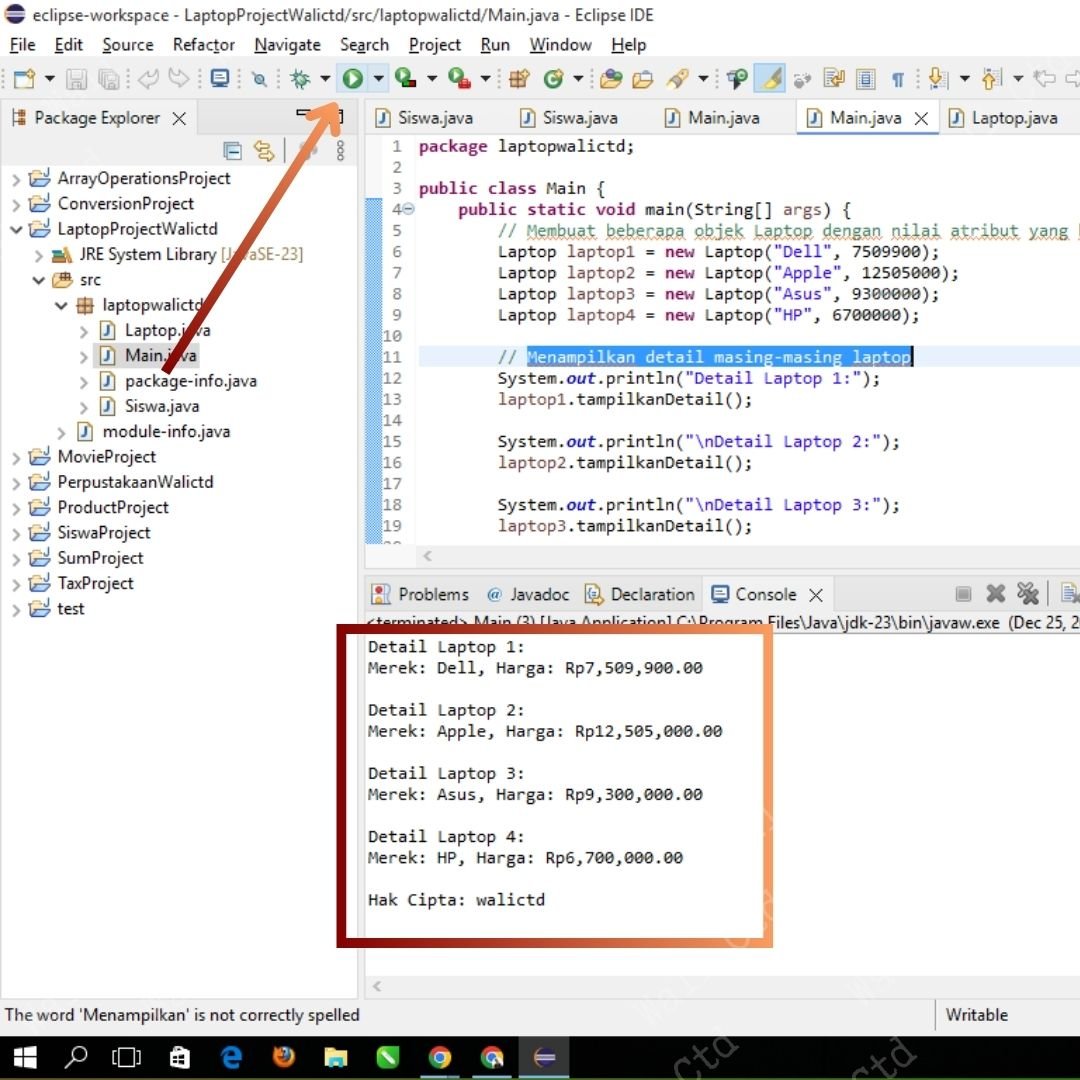1080x1080 pixels.
Task: Toggle Link with Editor in Package Explorer
Action: click(264, 151)
